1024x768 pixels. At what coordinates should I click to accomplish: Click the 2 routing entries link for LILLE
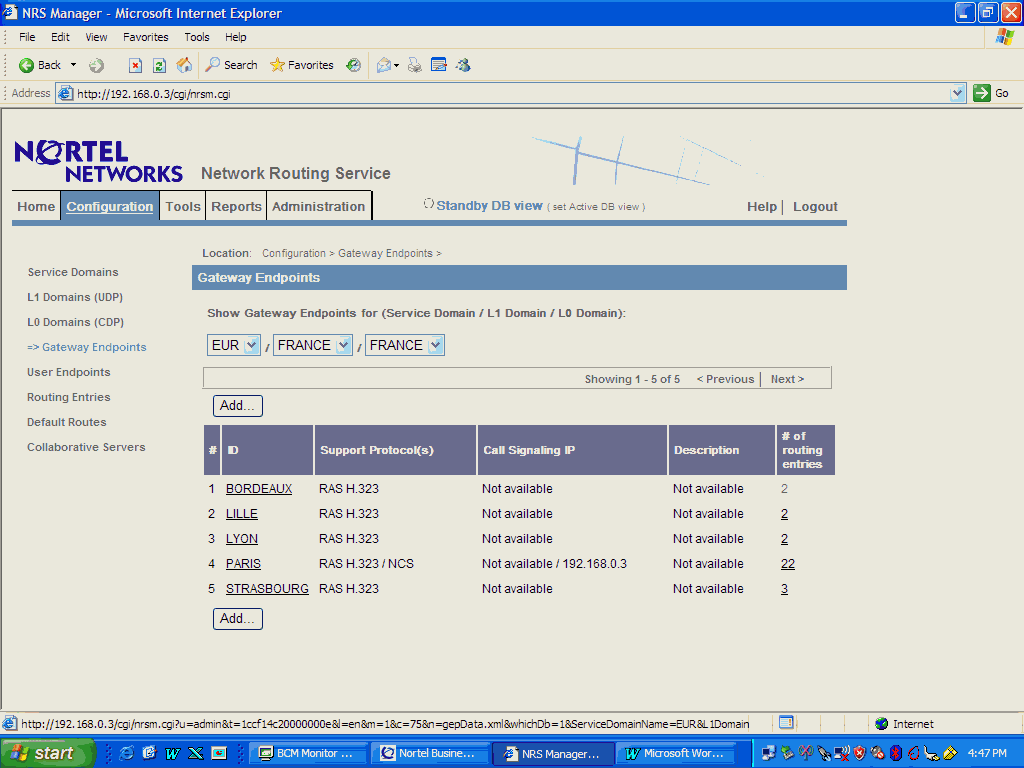(784, 514)
